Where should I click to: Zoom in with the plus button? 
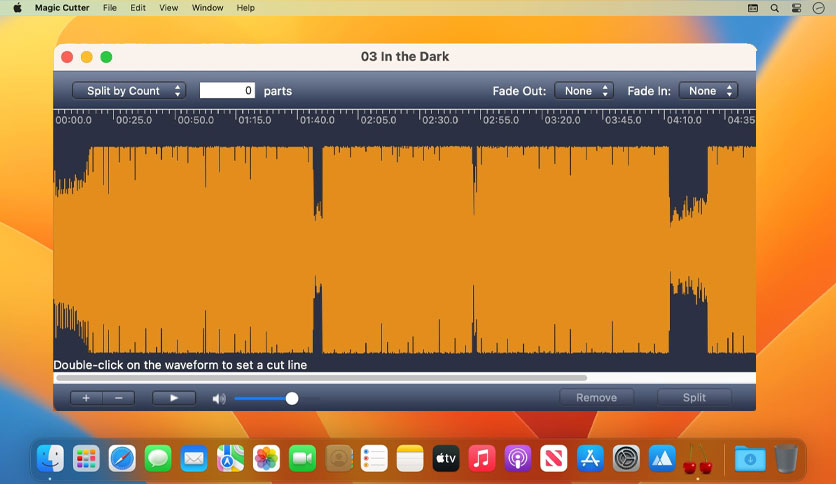click(x=86, y=398)
